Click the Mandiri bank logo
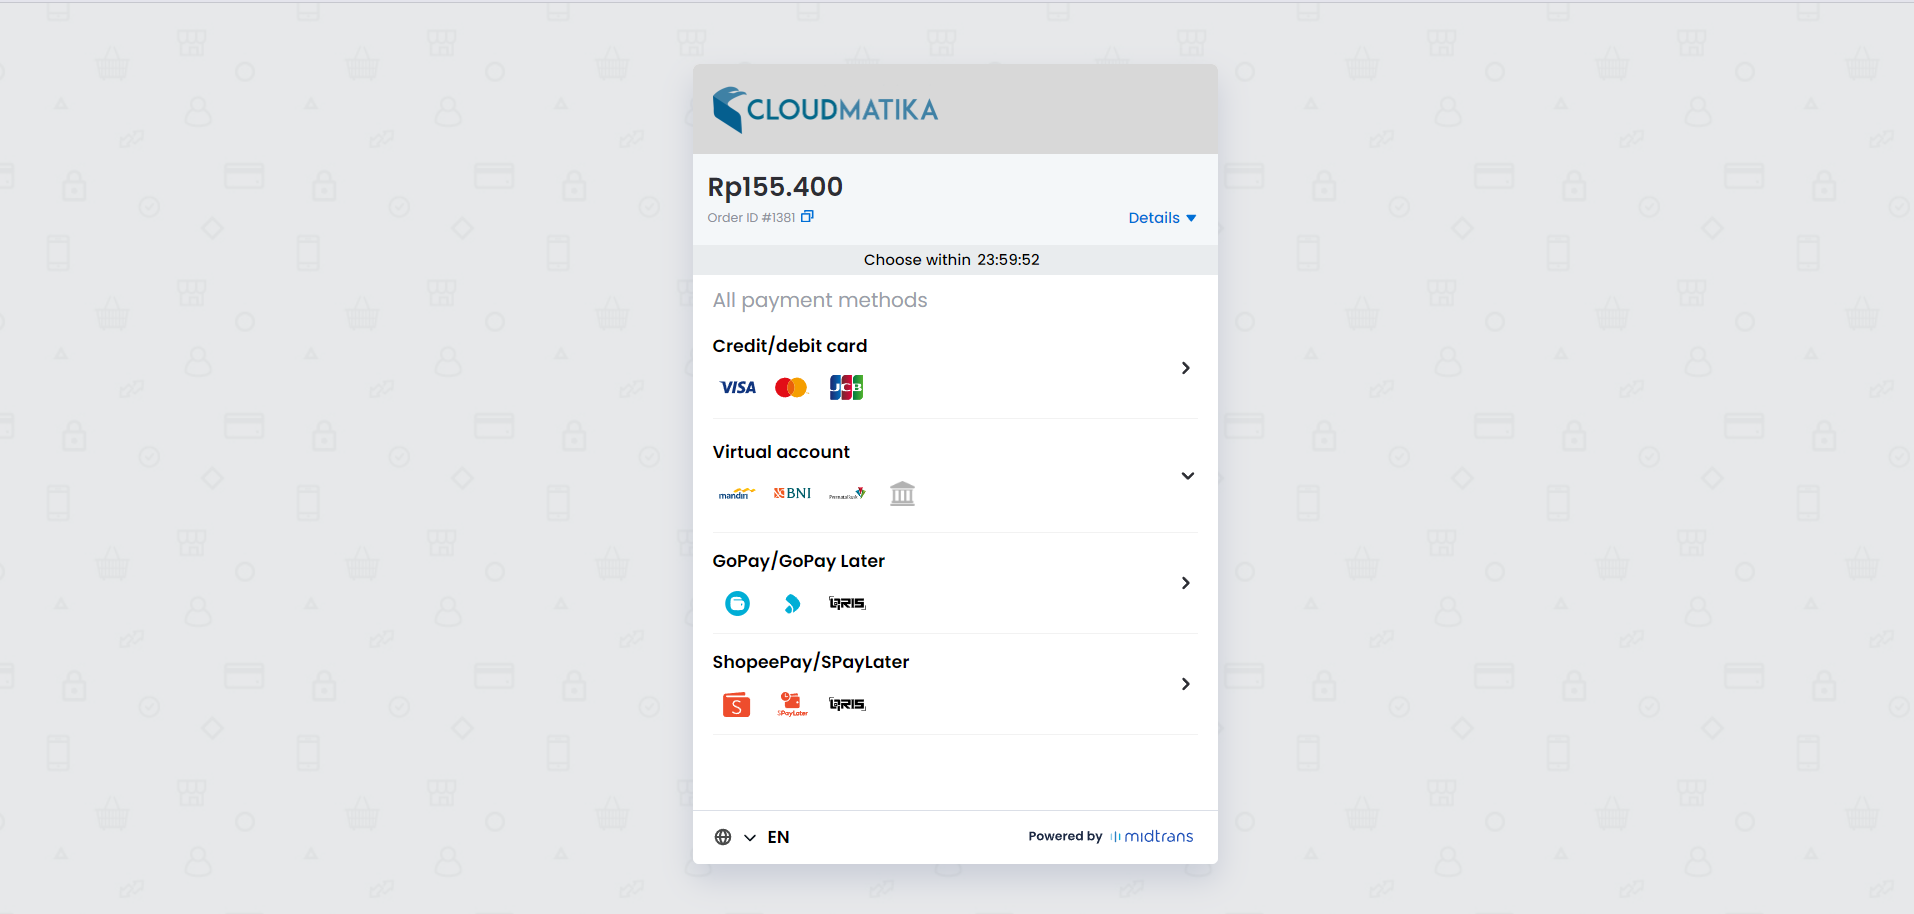The image size is (1914, 914). 737,494
